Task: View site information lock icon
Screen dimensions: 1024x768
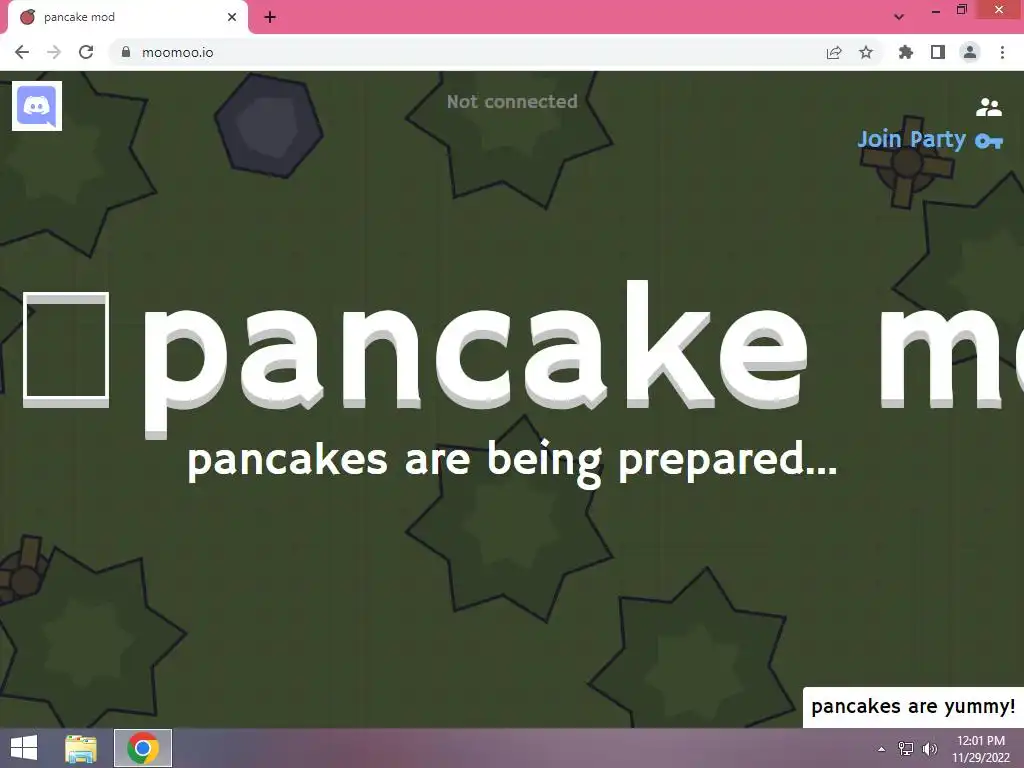Action: pyautogui.click(x=126, y=52)
